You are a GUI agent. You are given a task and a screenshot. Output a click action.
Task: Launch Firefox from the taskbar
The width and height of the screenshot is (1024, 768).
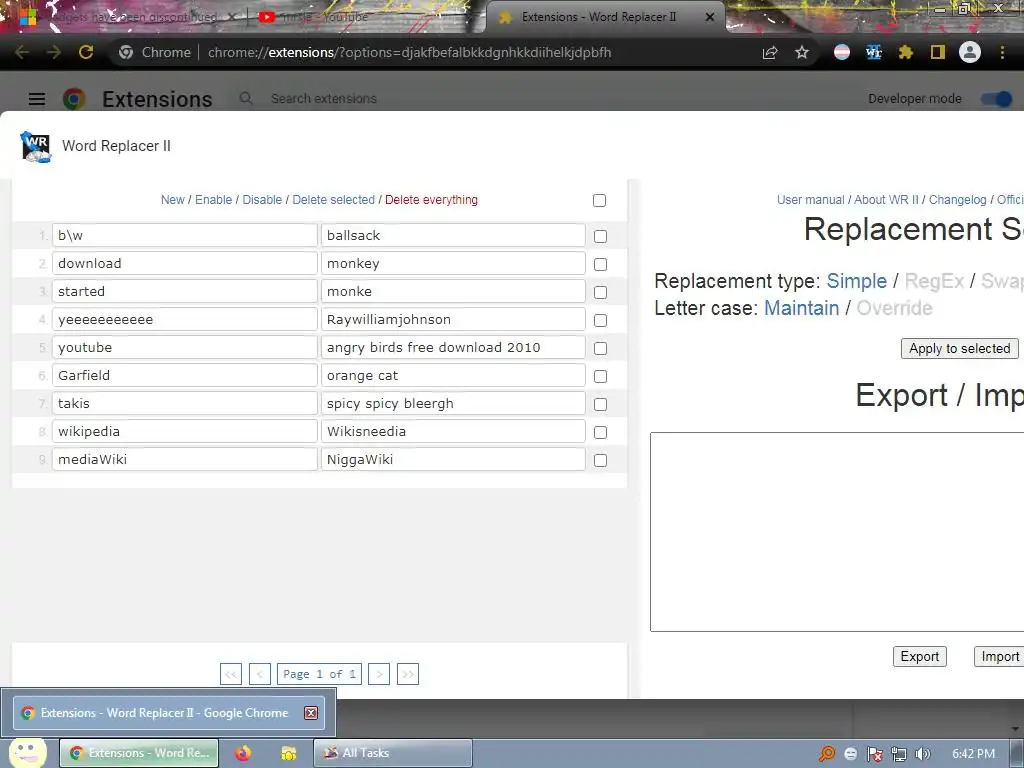tap(243, 753)
